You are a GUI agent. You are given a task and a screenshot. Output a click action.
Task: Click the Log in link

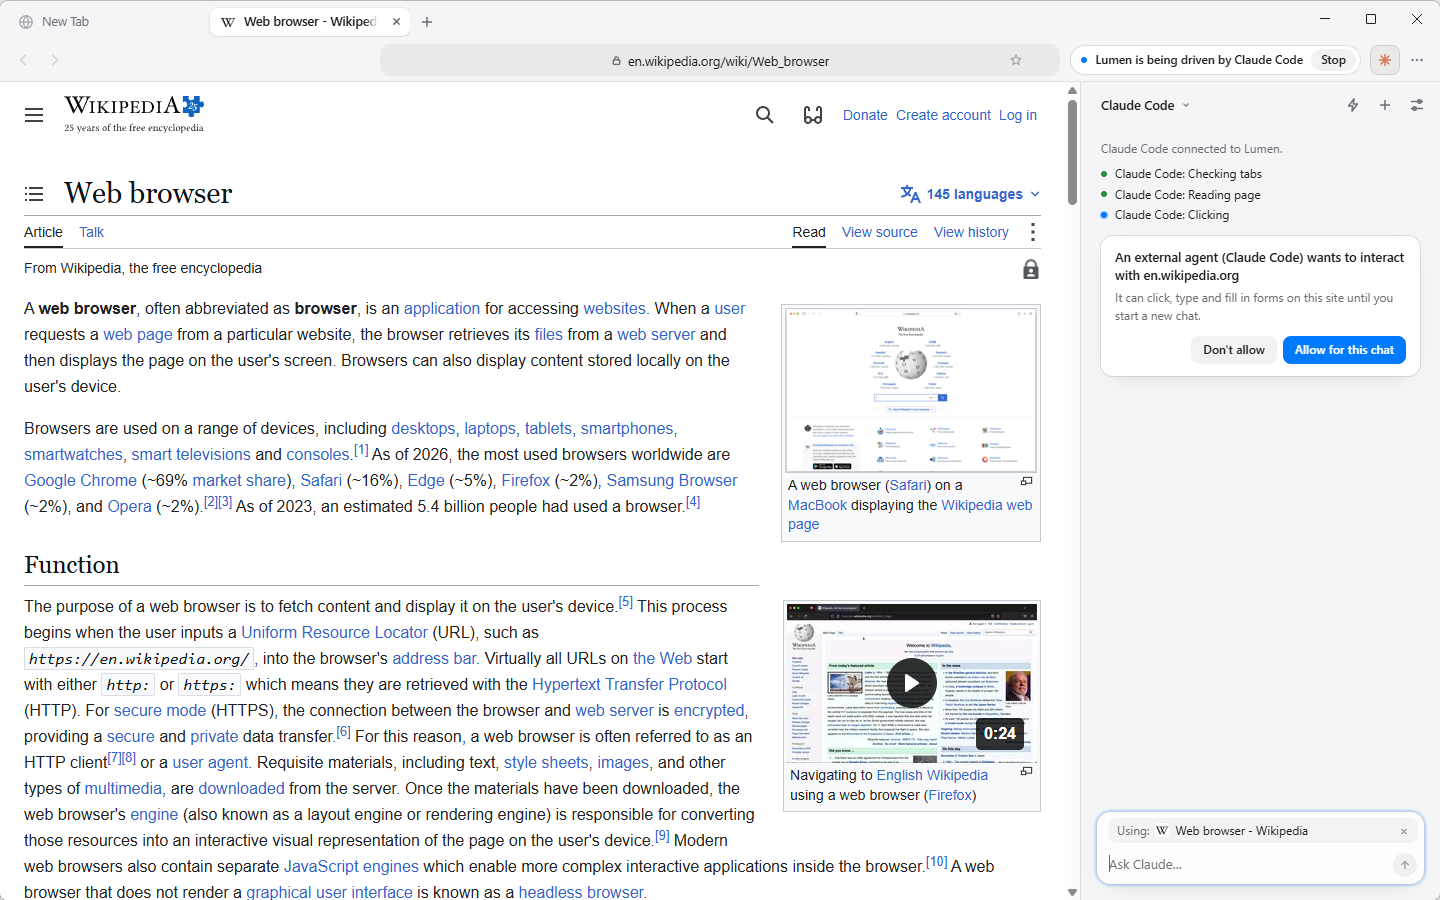click(1018, 115)
